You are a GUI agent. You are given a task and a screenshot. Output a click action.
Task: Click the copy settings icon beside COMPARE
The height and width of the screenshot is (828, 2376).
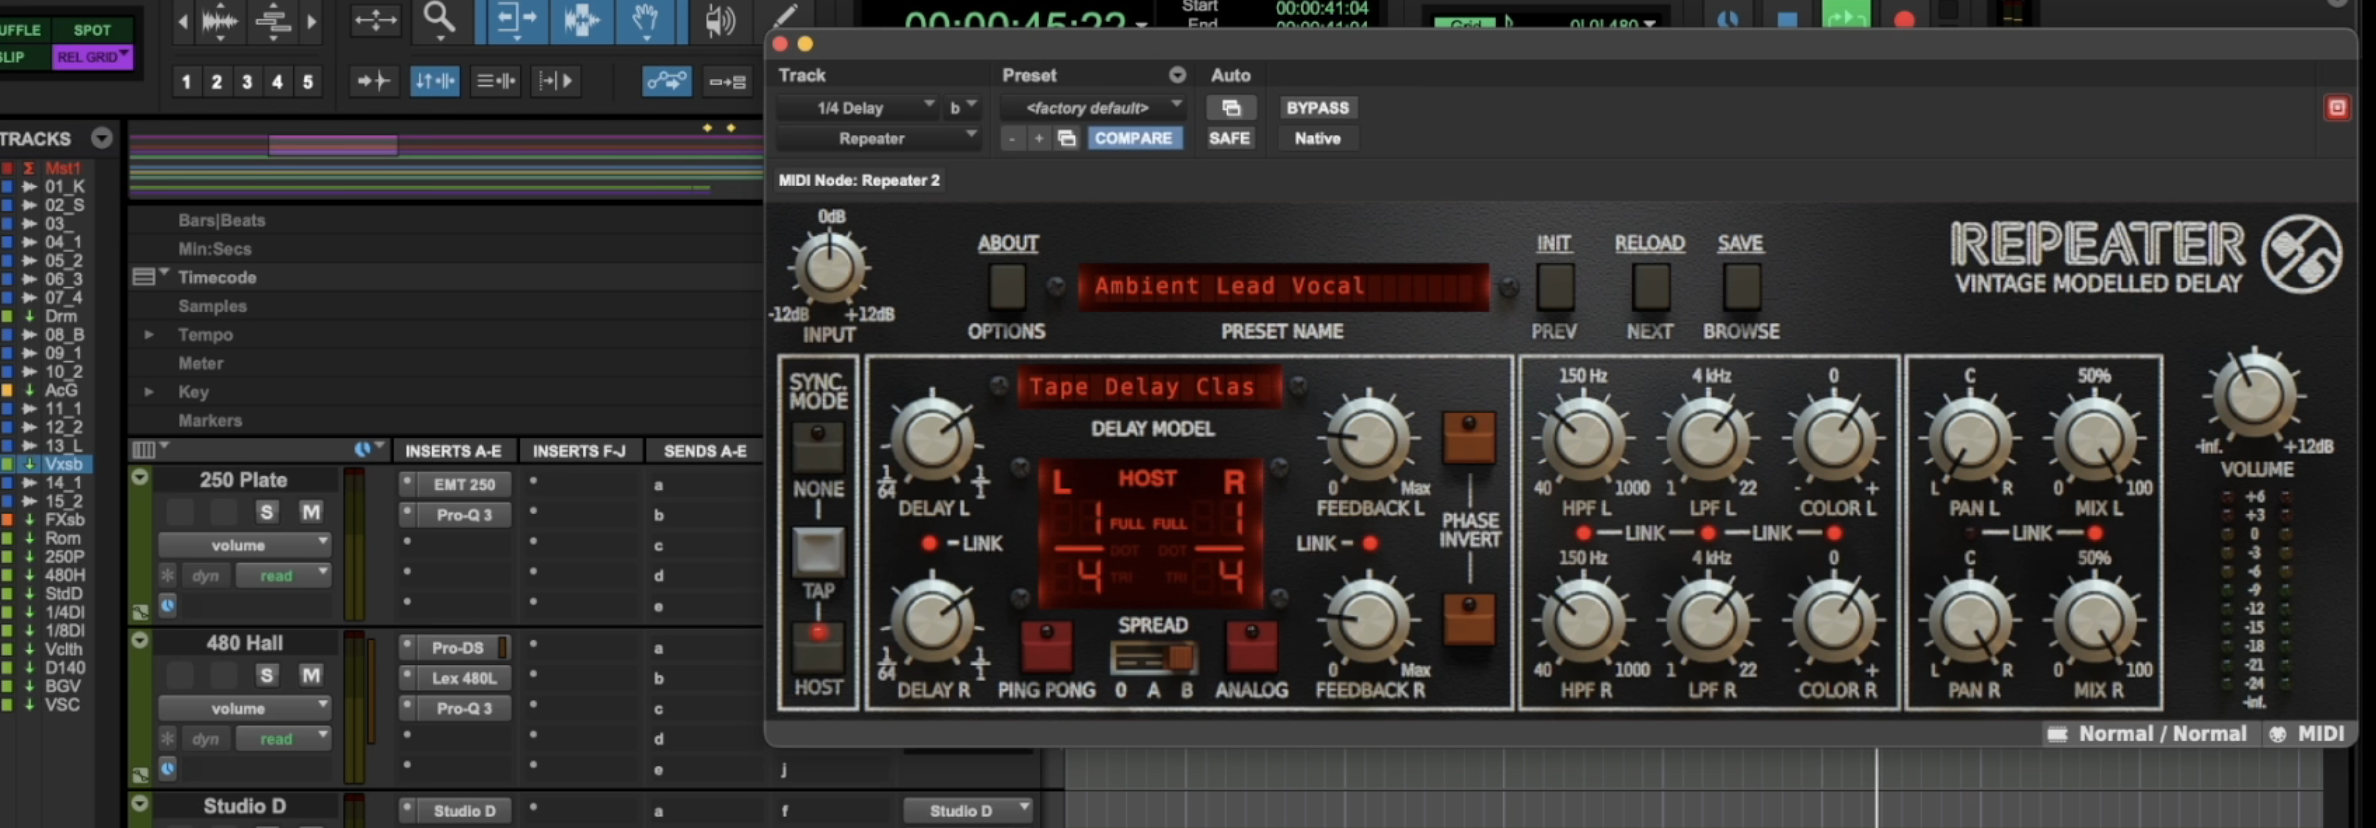point(1067,139)
